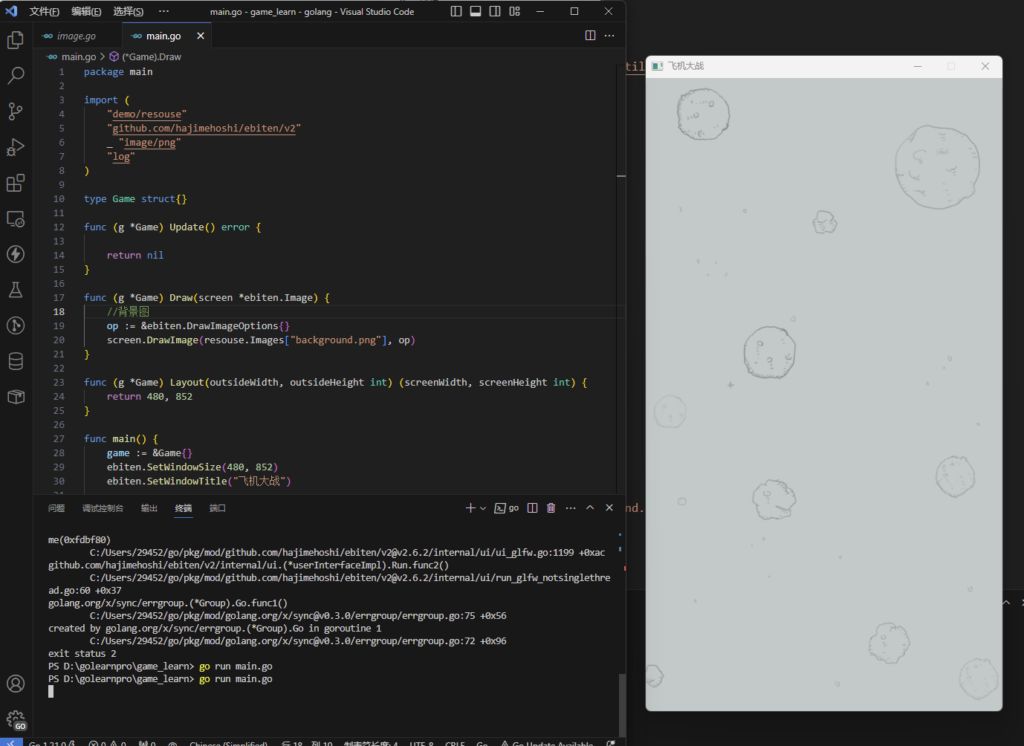Maximize the panel with the chevron-up arrow

590,508
